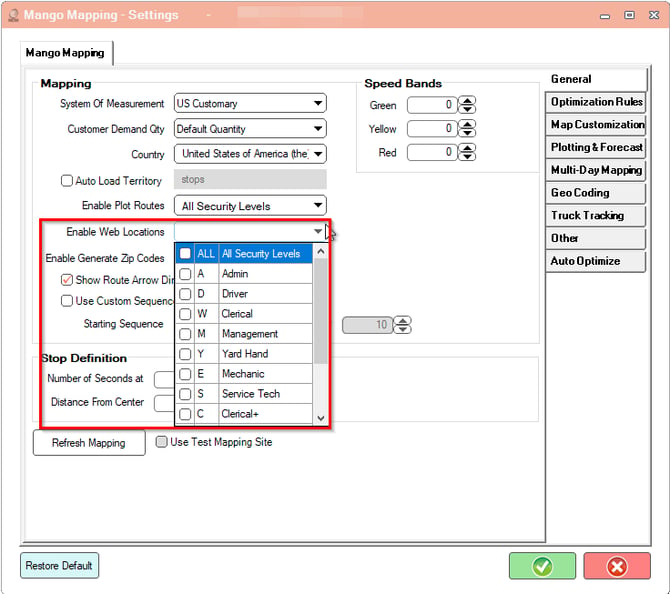Click the disabled stops territory field

point(250,179)
